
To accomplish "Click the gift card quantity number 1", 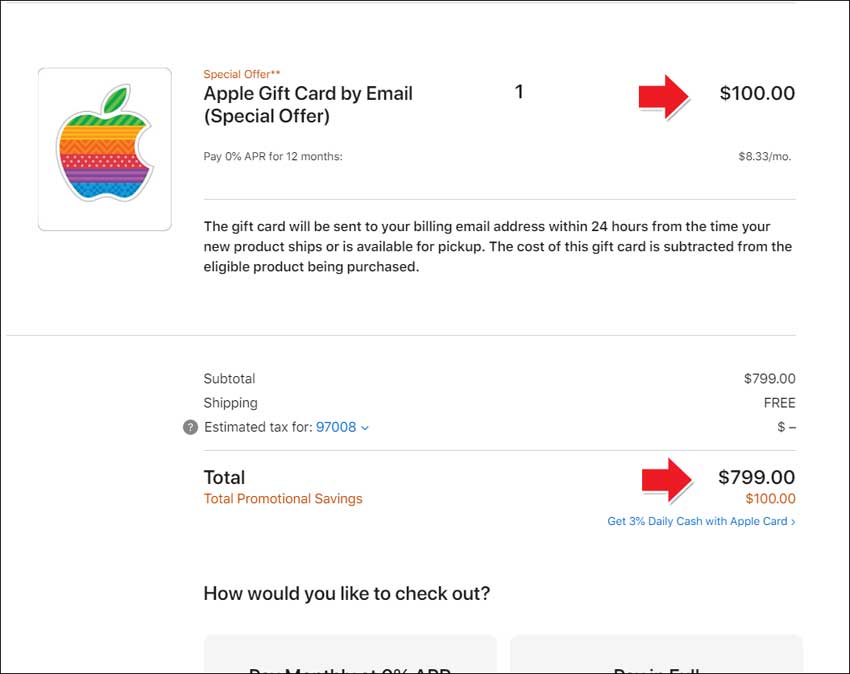I will (519, 92).
